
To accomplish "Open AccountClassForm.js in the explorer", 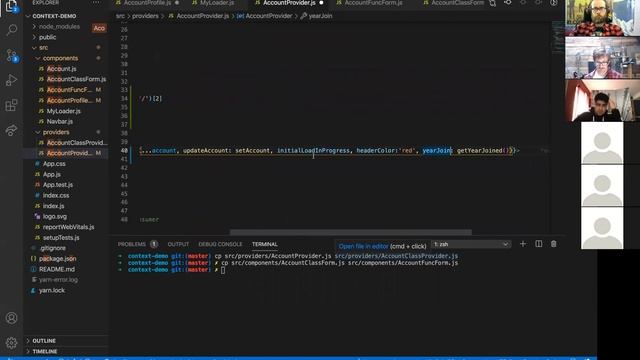I will pyautogui.click(x=76, y=79).
